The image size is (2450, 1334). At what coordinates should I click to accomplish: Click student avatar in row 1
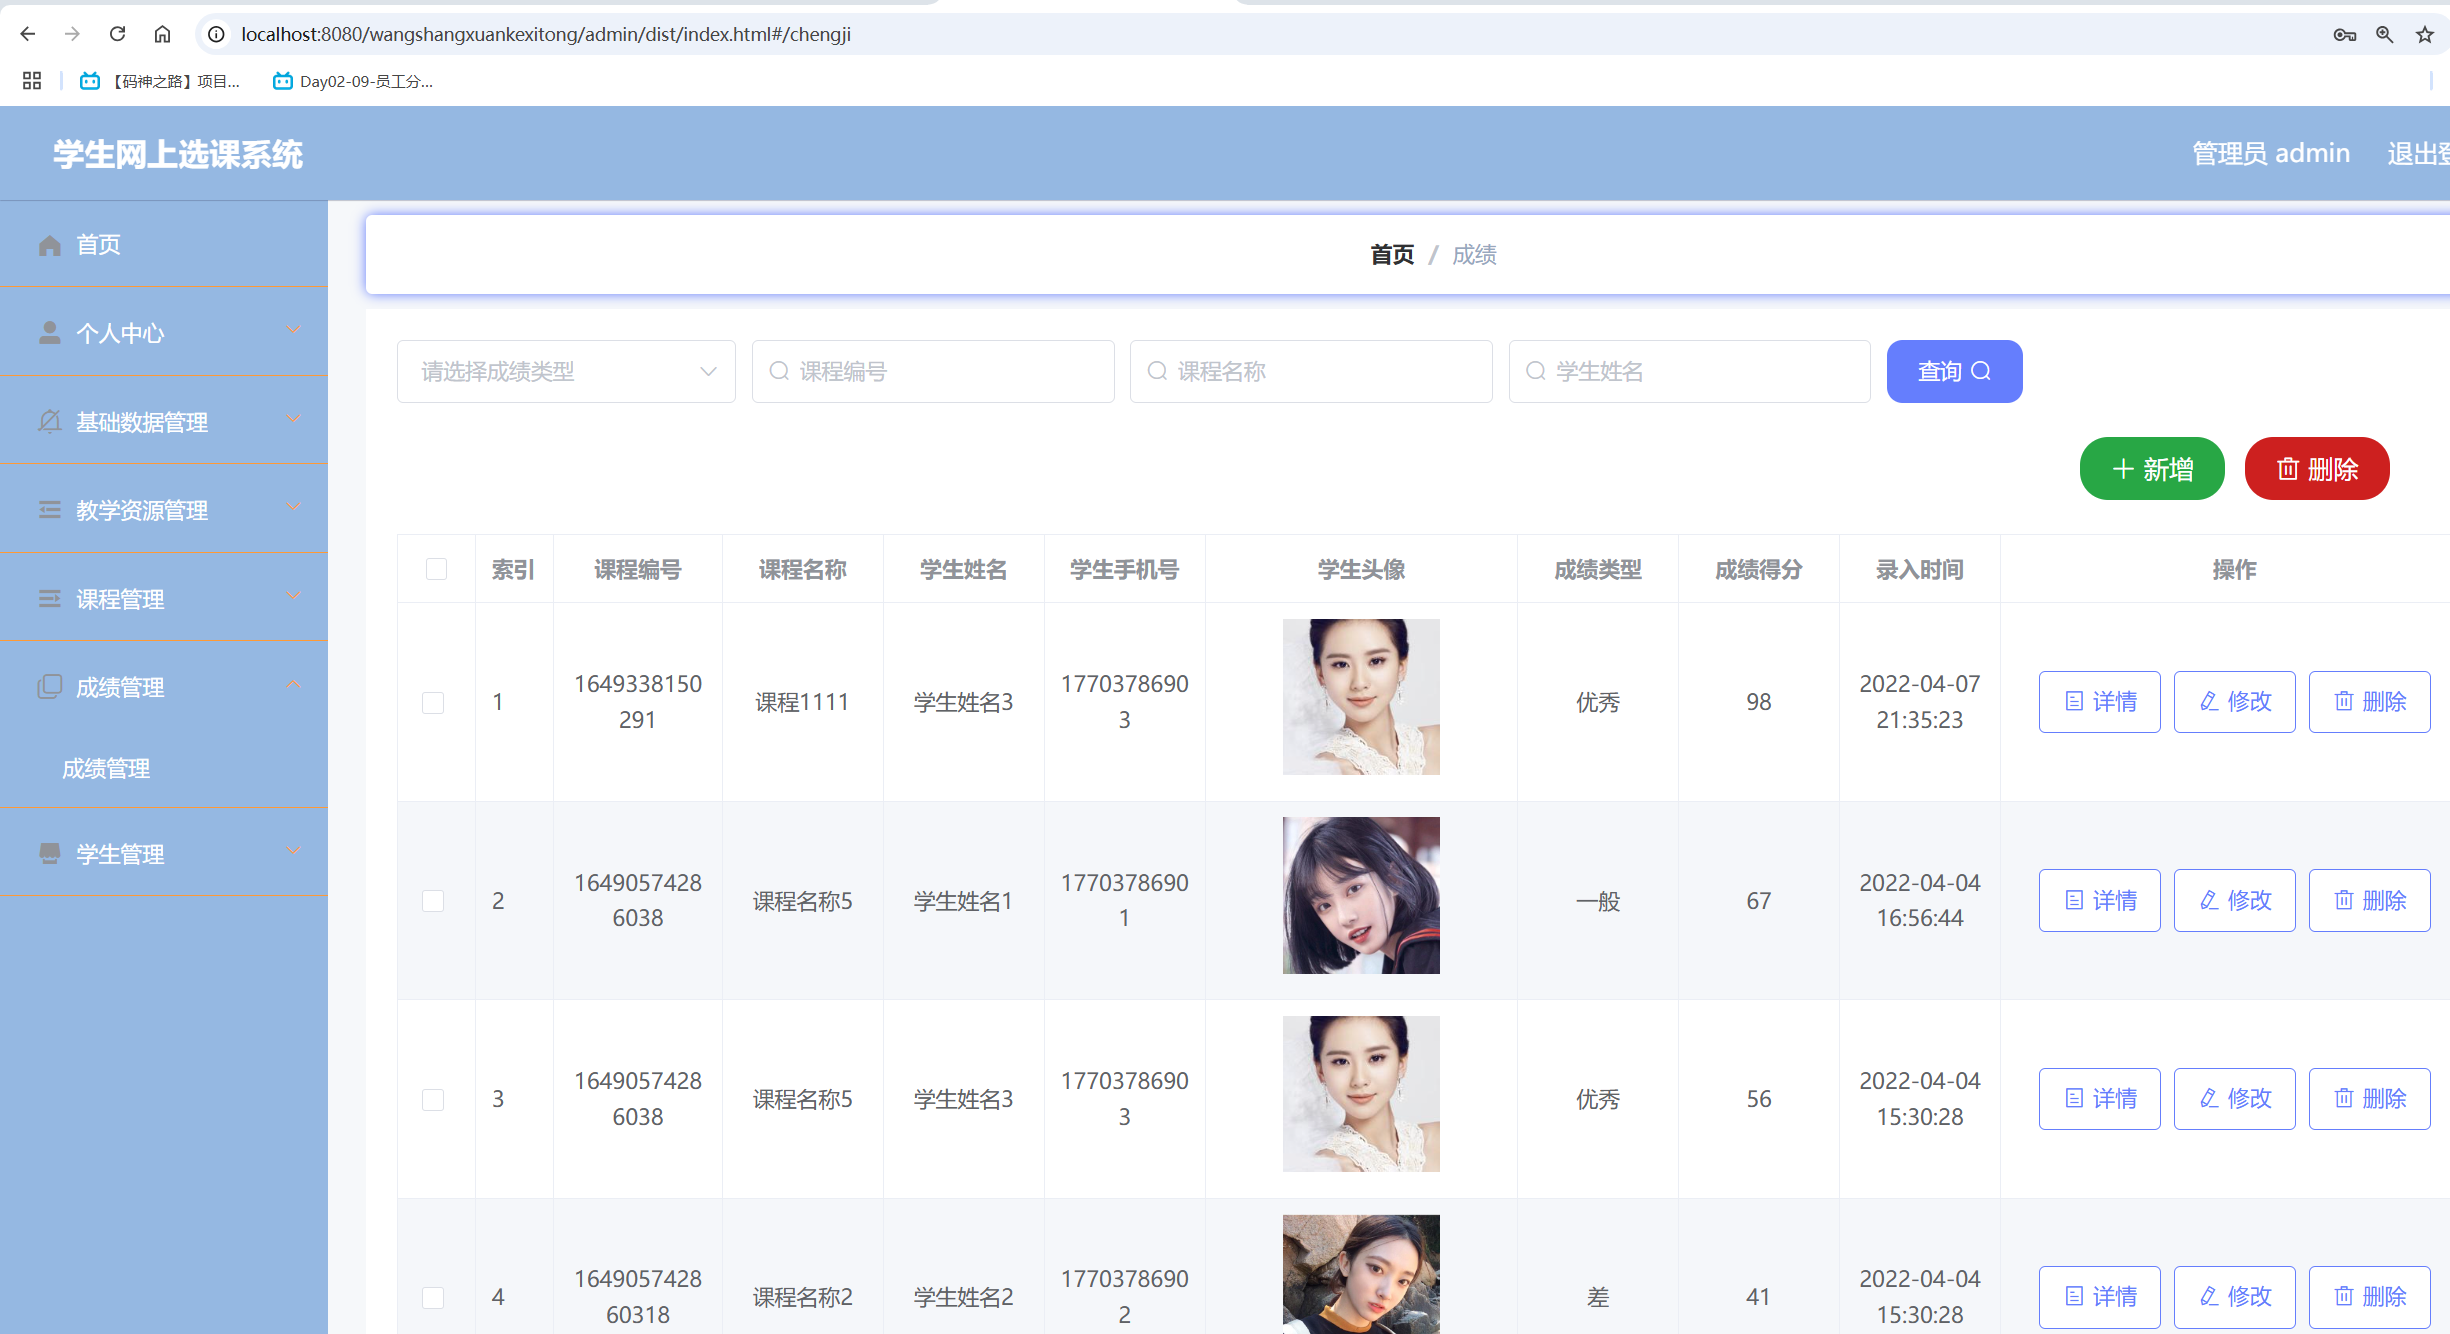[1361, 697]
